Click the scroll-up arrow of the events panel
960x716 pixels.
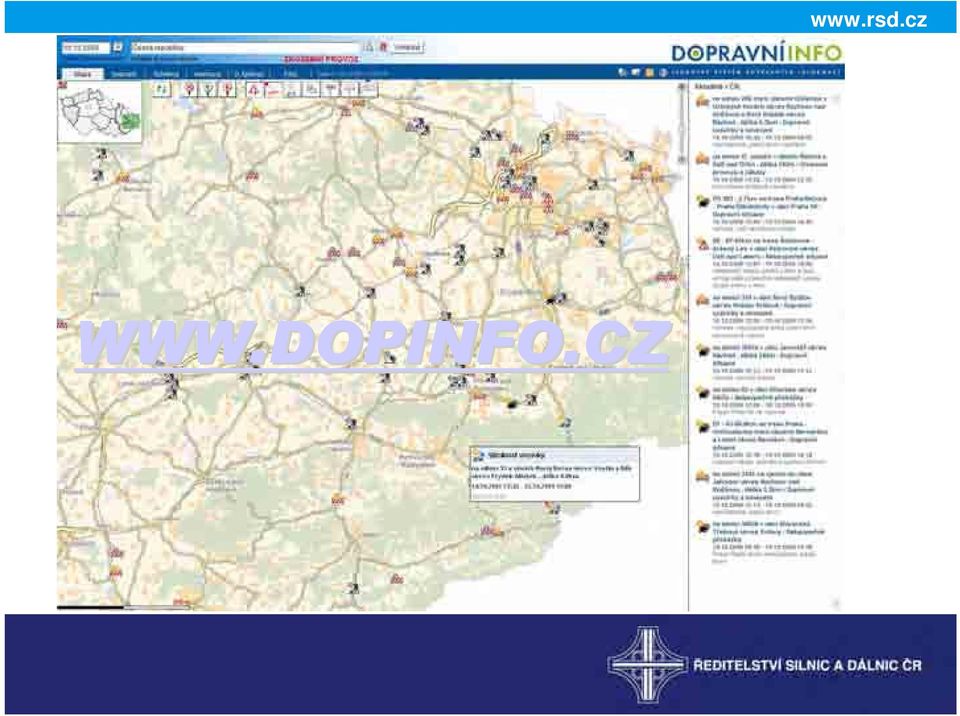pyautogui.click(x=836, y=99)
